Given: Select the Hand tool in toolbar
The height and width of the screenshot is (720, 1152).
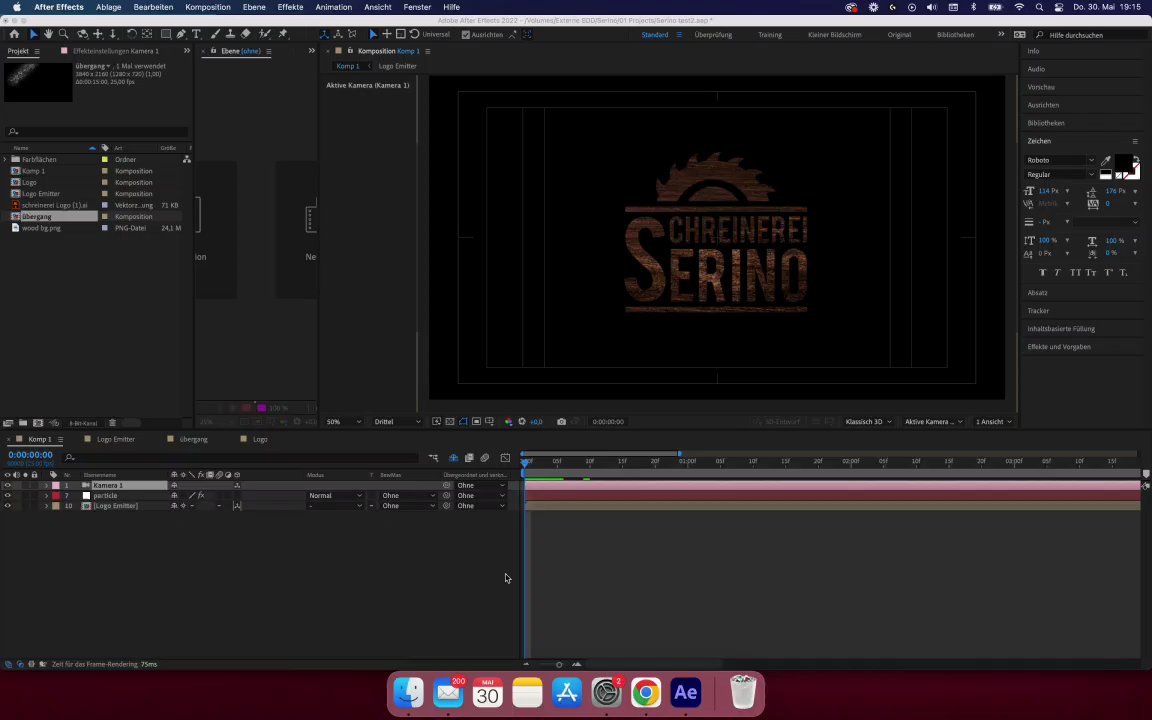Looking at the screenshot, I should (x=48, y=34).
